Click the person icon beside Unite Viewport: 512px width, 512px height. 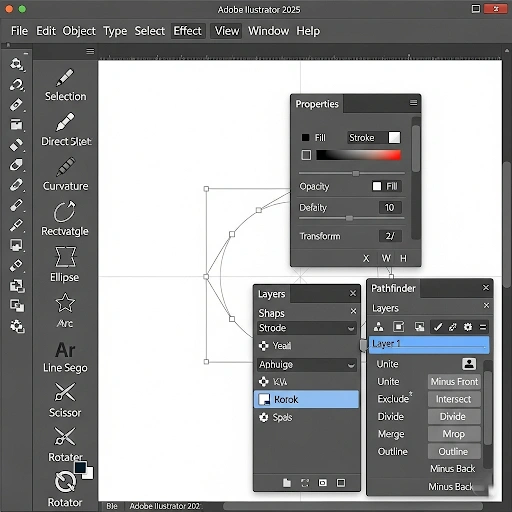pyautogui.click(x=469, y=364)
